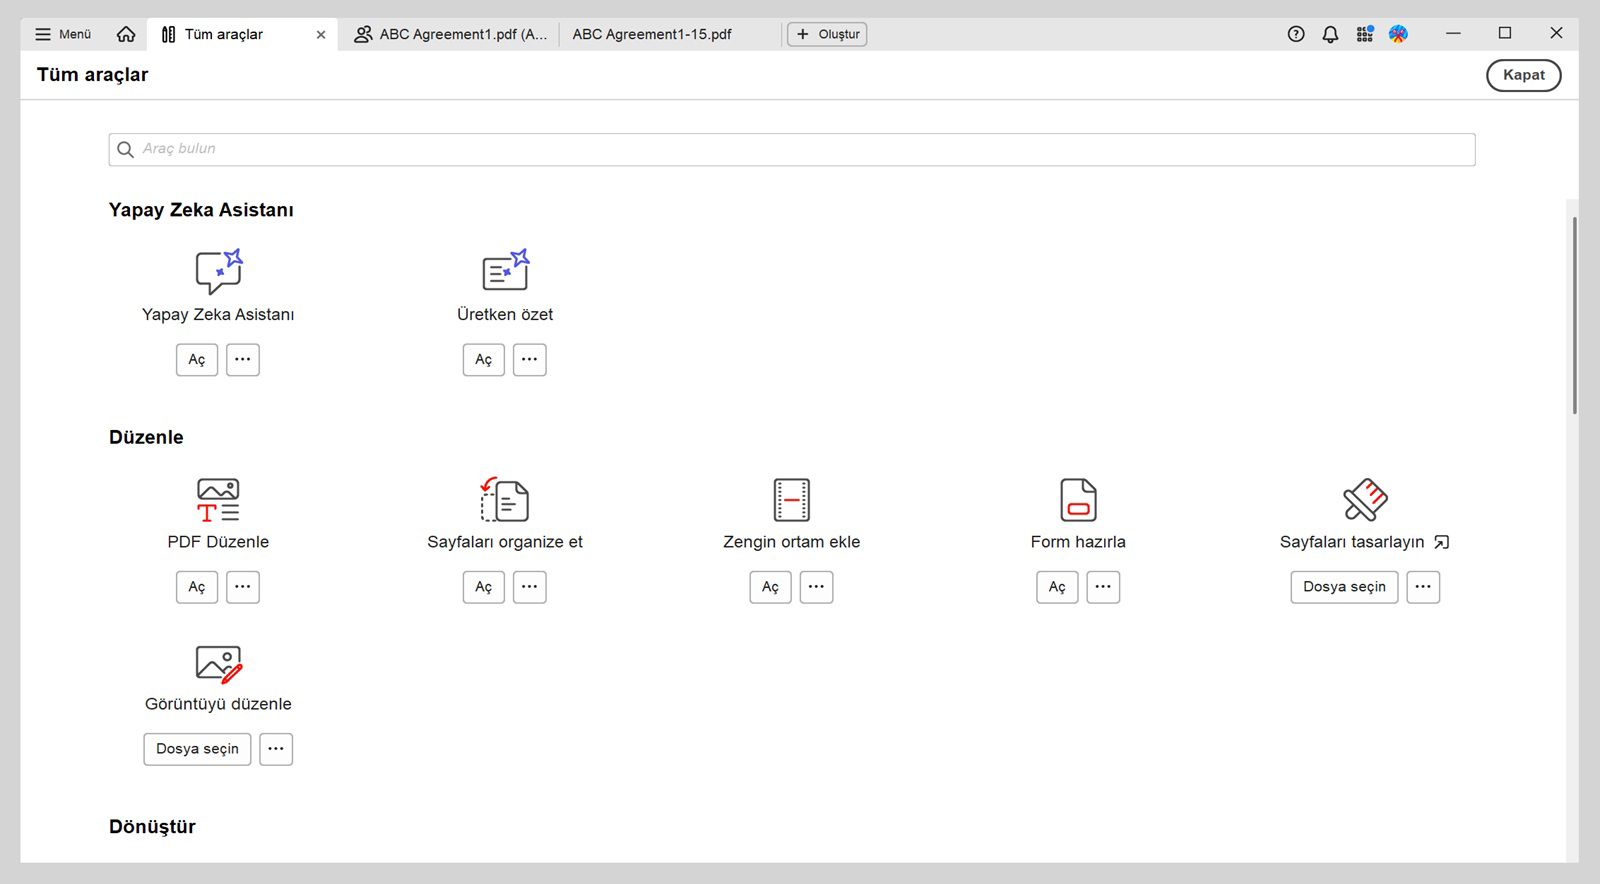Show notifications with the bell icon
Image resolution: width=1600 pixels, height=884 pixels.
[1330, 34]
